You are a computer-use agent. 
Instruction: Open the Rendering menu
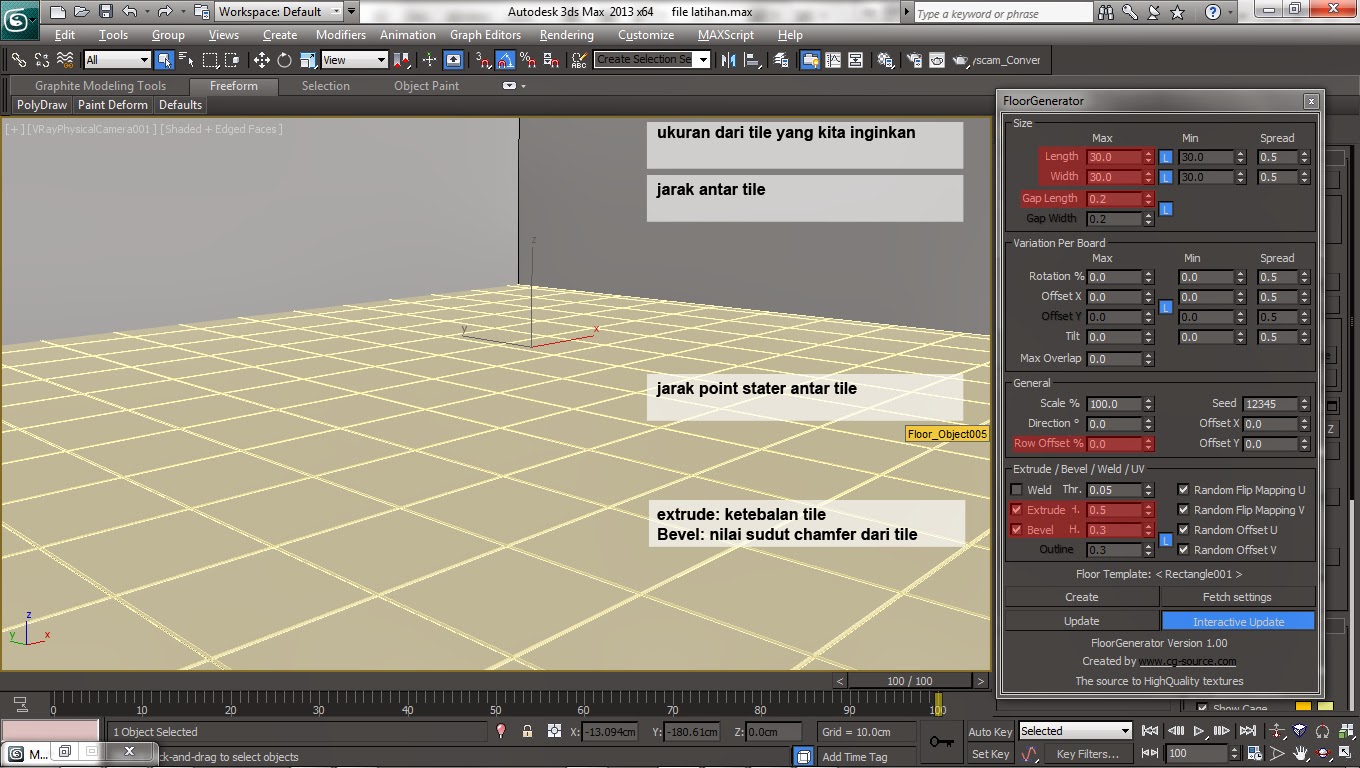pyautogui.click(x=566, y=34)
